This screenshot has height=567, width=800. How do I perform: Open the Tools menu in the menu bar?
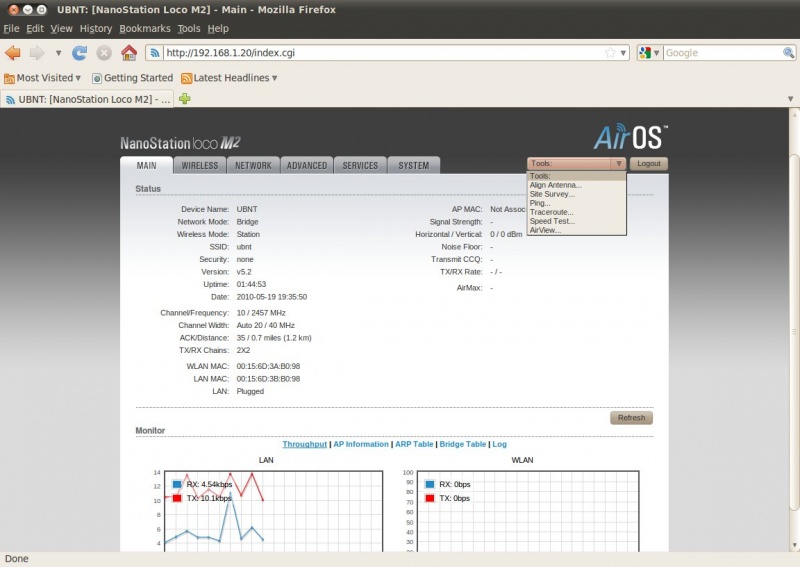(189, 29)
